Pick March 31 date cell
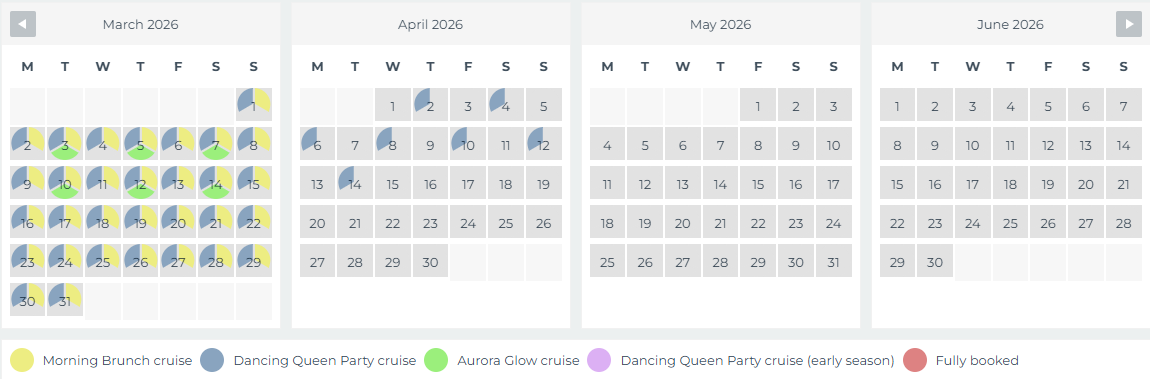 65,299
